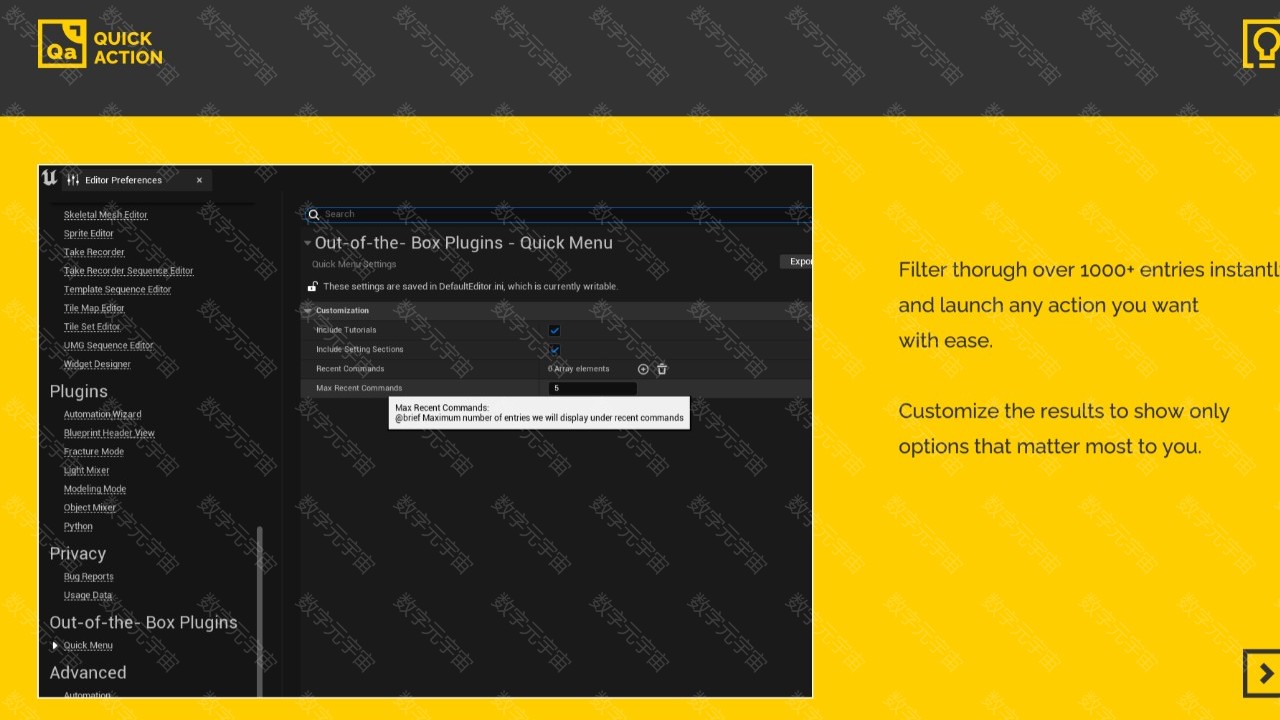Click the Search settings field
Viewport: 1280px width, 720px height.
pos(558,214)
